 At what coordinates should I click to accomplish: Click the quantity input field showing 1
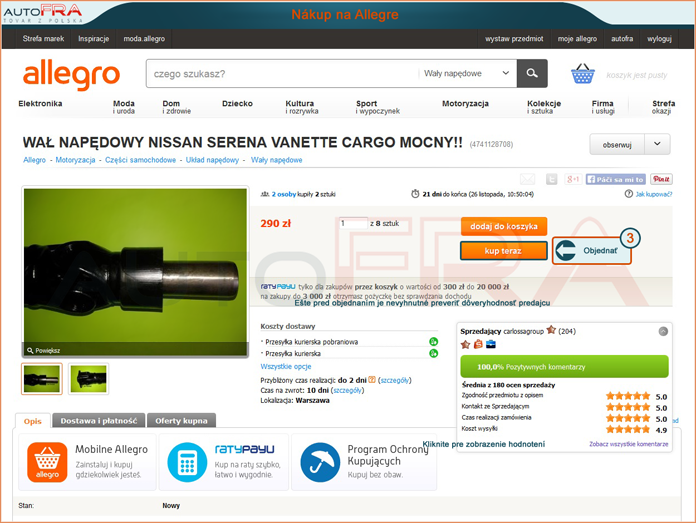coord(353,223)
